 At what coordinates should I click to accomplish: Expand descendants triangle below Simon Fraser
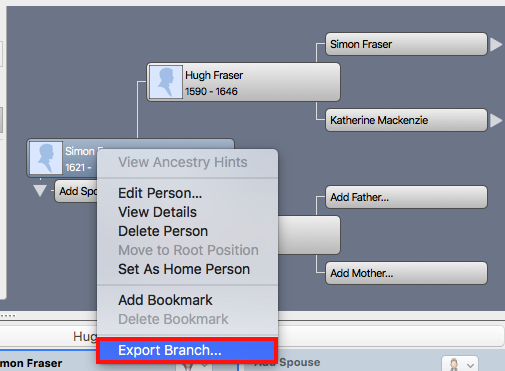[x=40, y=191]
